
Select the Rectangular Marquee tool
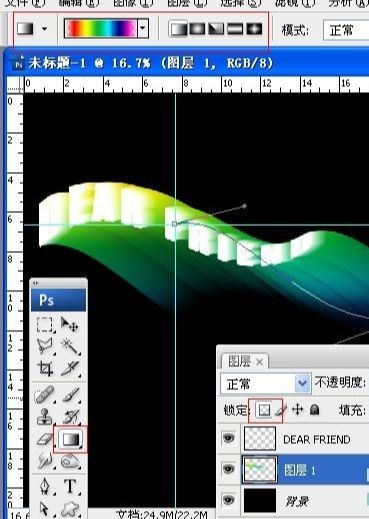[45, 325]
